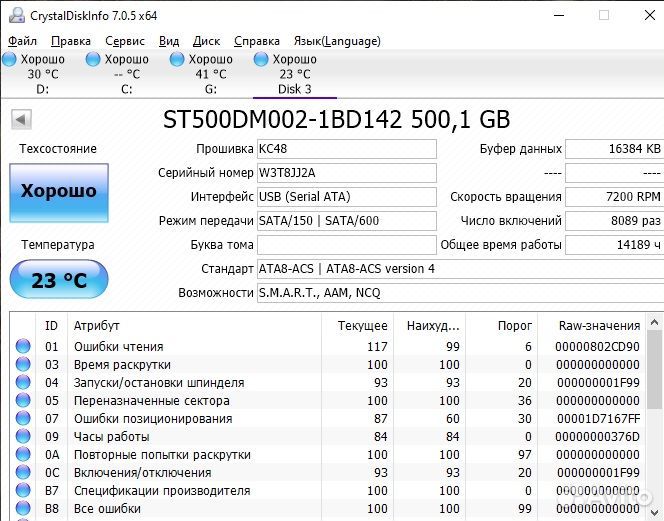Select disk D: at 30 °C
This screenshot has height=521, width=664.
point(42,74)
